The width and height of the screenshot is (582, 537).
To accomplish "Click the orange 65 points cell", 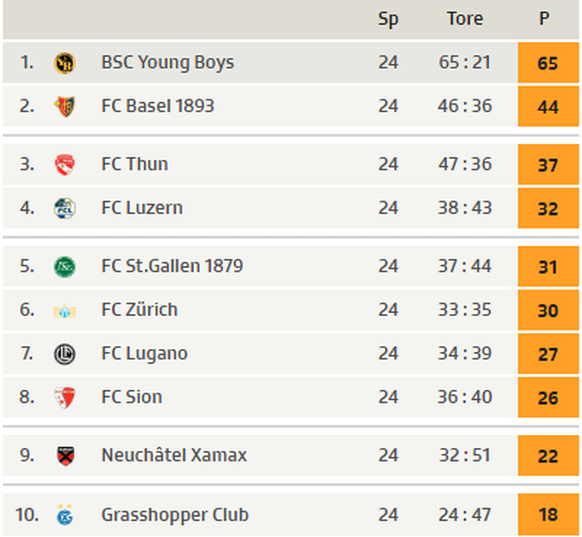I will [548, 63].
